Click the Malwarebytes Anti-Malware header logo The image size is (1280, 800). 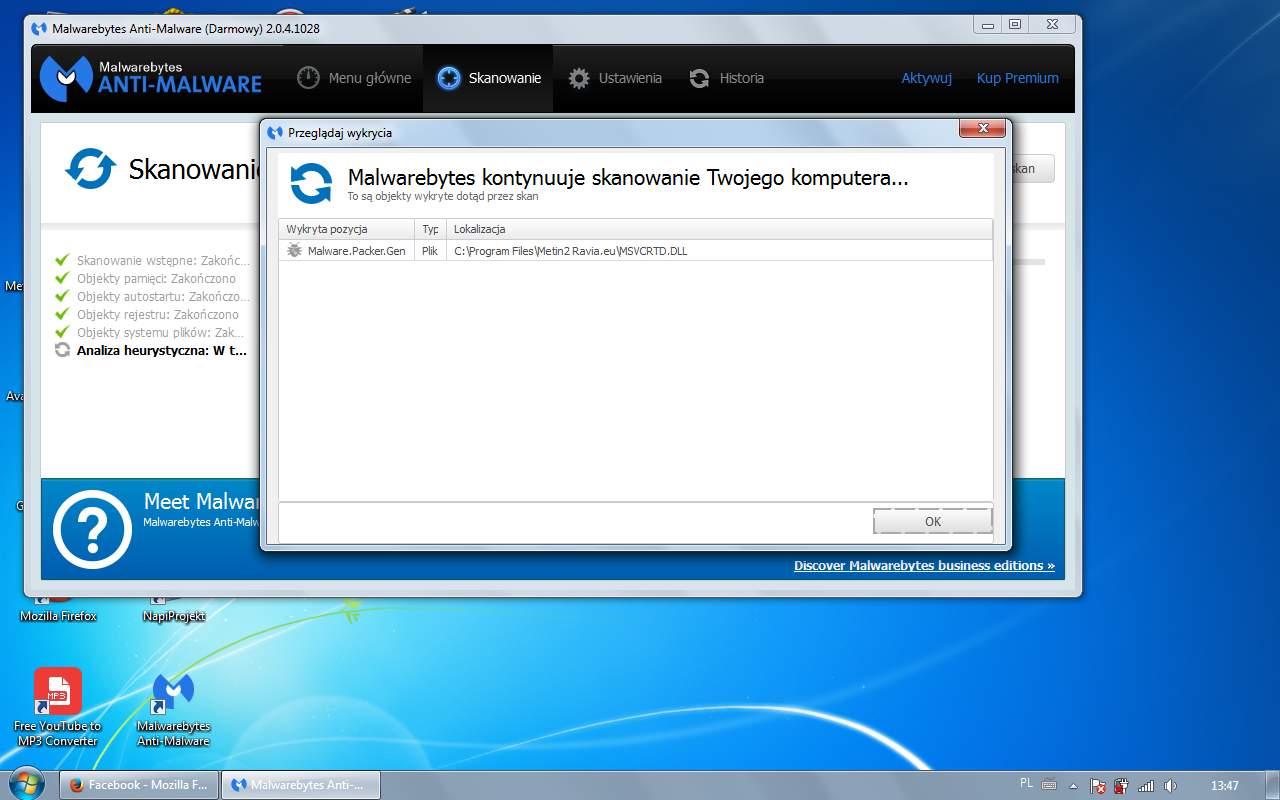pos(151,78)
